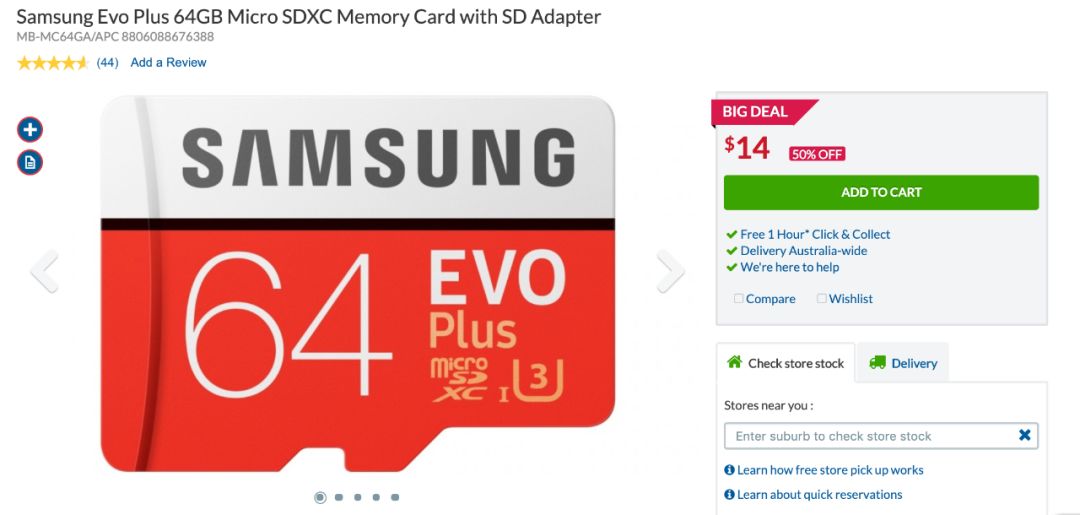Click info icon beside quick reservations
Screen dimensions: 1080x515
point(729,494)
